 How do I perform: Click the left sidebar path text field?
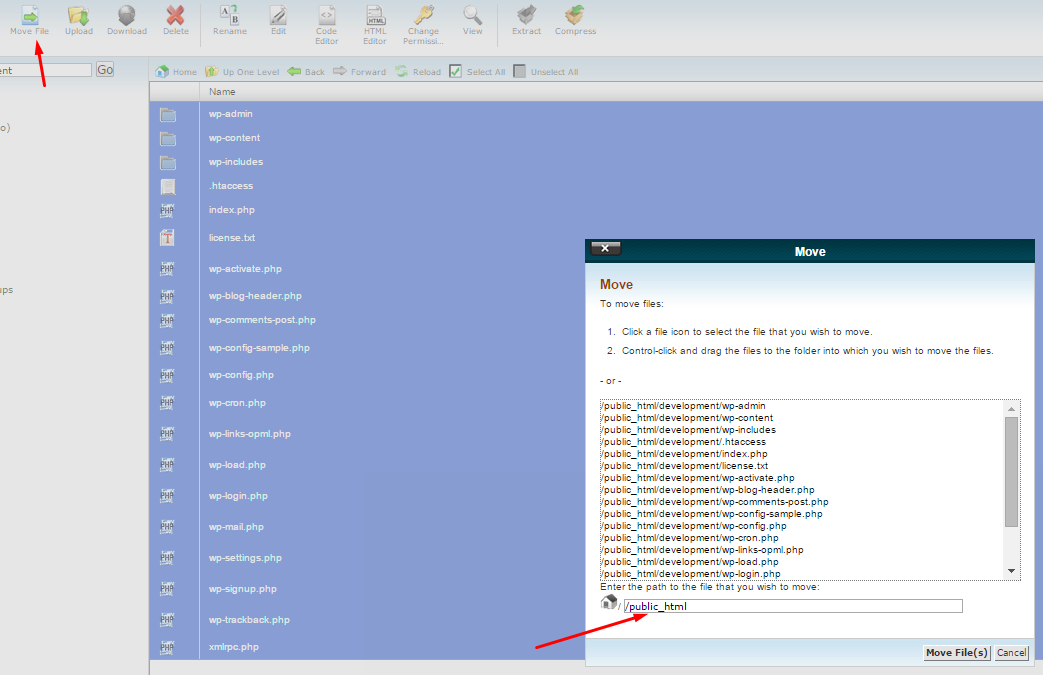(45, 70)
